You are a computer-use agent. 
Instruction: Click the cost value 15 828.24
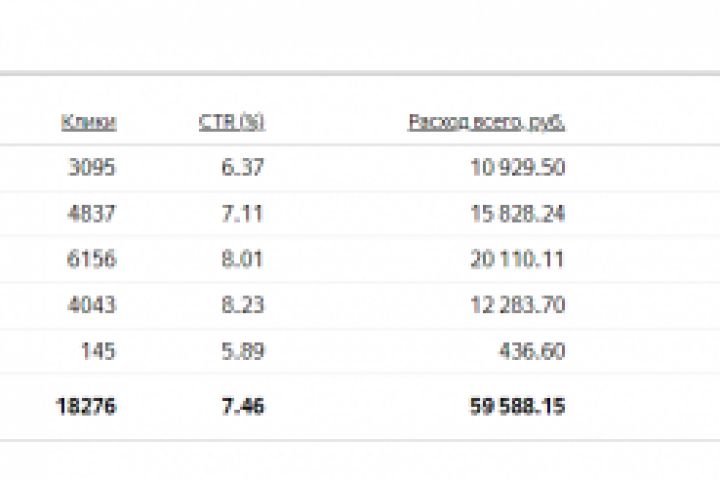tap(517, 214)
